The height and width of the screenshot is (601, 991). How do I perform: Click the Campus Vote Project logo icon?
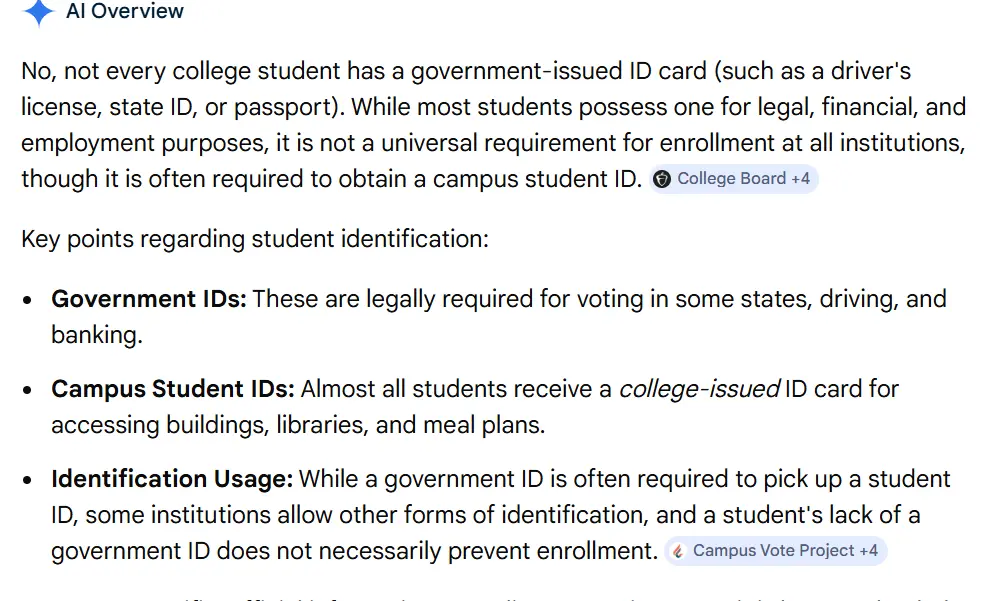pyautogui.click(x=678, y=551)
